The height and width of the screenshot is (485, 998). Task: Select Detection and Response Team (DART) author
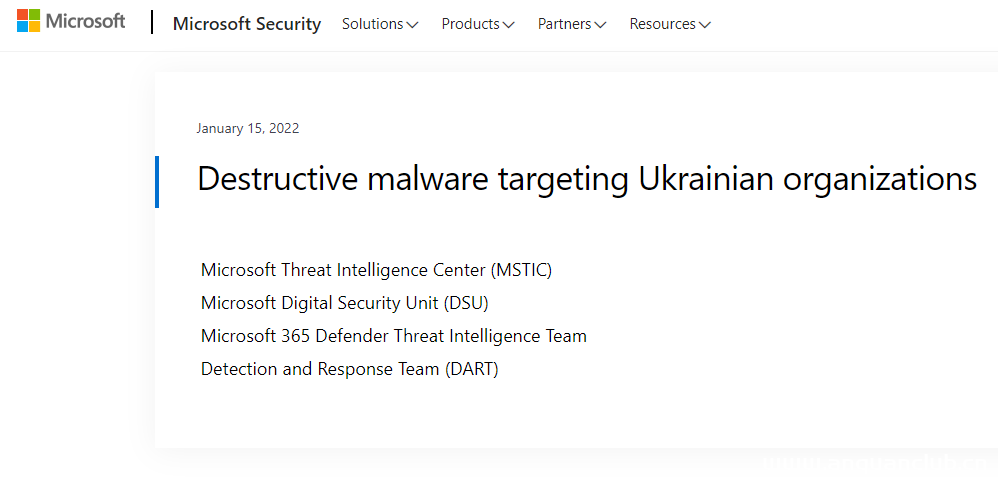[349, 369]
